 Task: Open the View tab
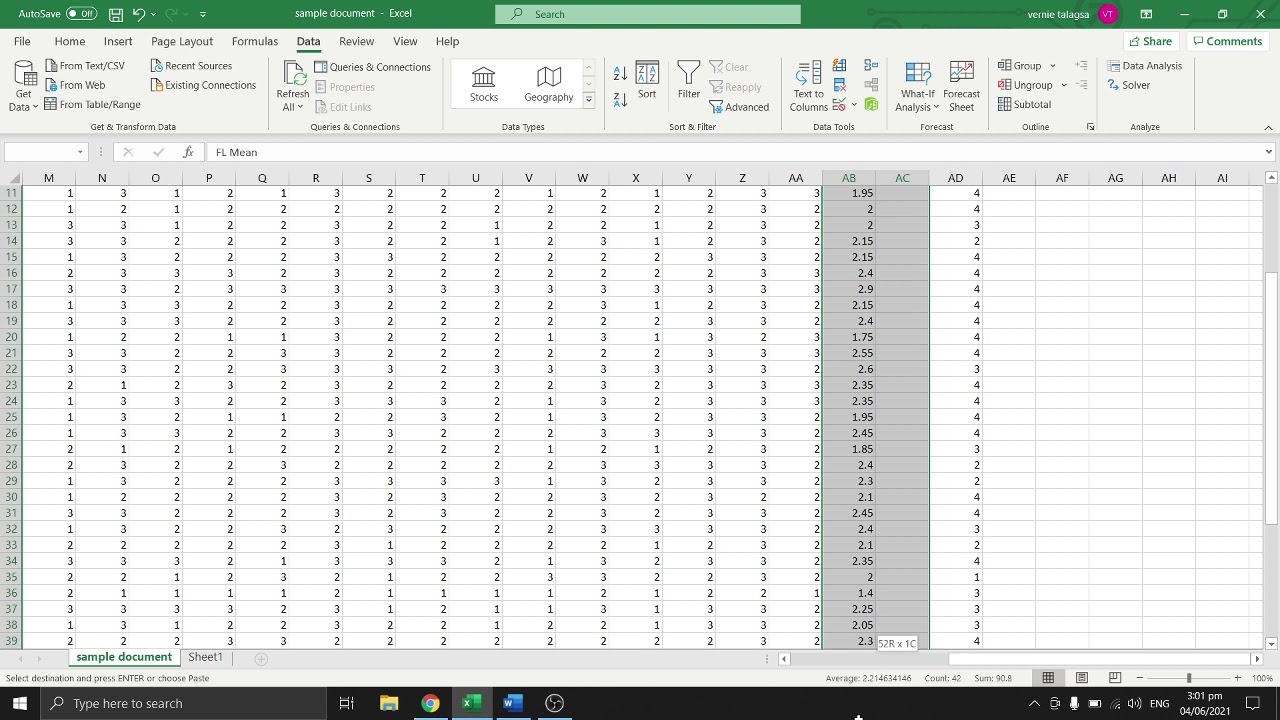(405, 41)
